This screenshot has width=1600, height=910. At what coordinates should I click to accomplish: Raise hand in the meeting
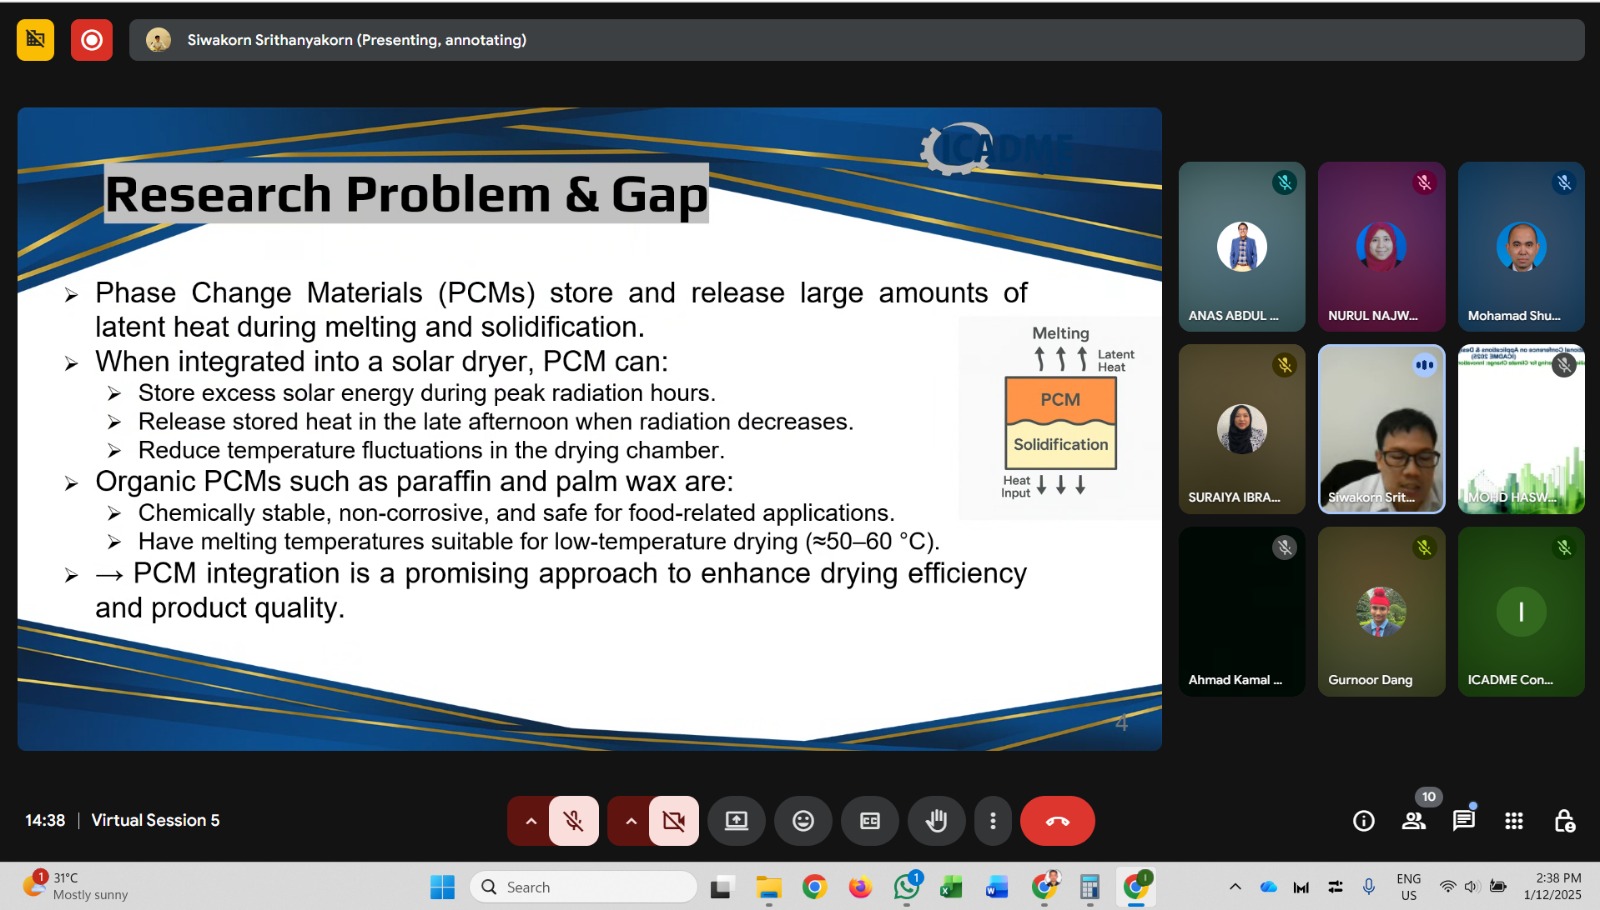[x=936, y=821]
